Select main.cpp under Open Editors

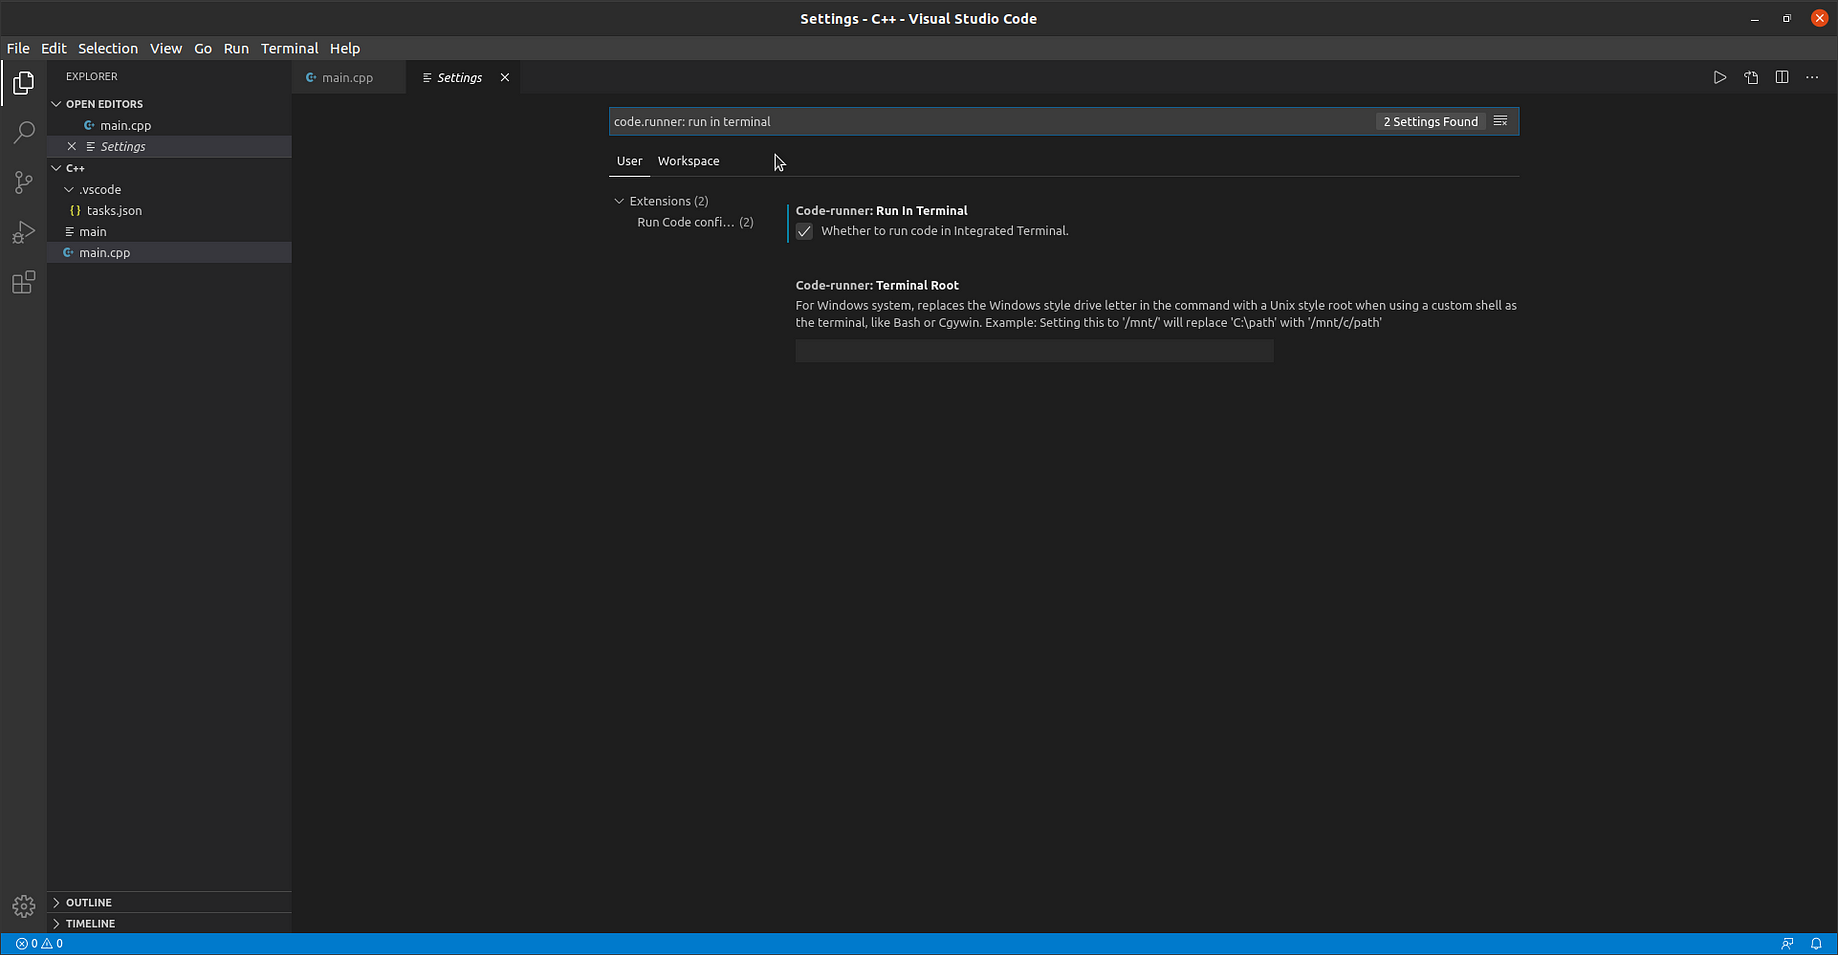125,125
